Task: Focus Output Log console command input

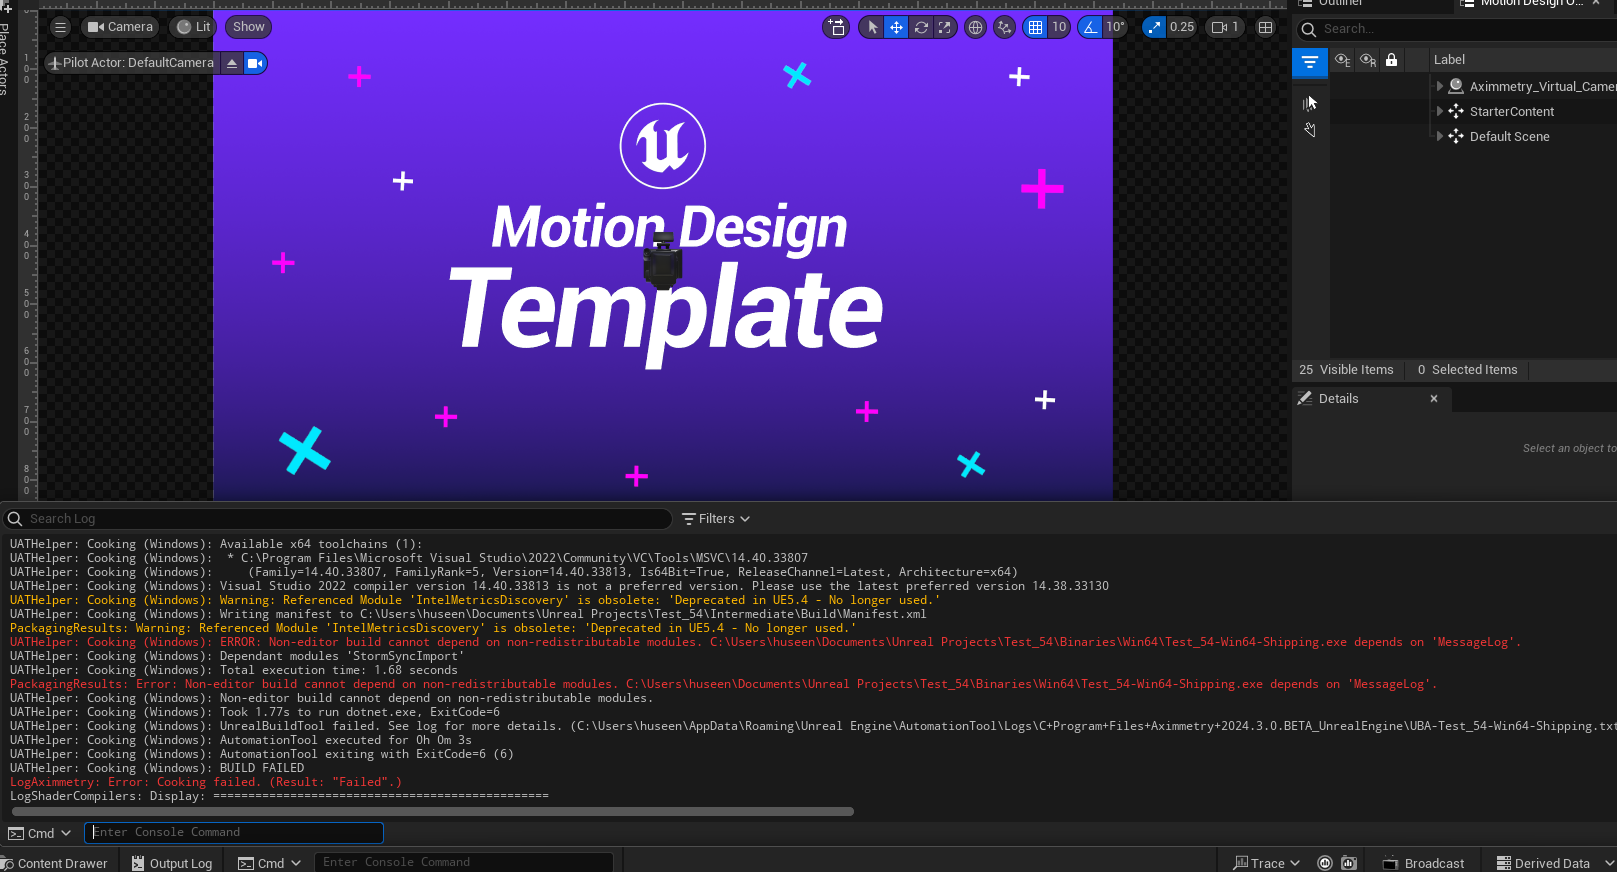Action: (x=234, y=832)
